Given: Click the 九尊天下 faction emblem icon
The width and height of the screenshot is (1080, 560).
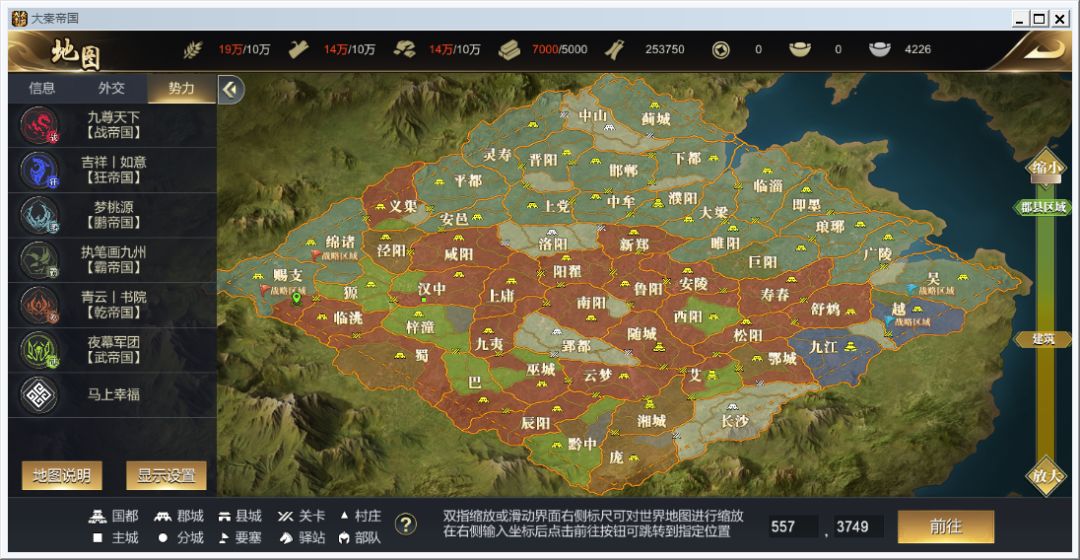Looking at the screenshot, I should pyautogui.click(x=39, y=125).
